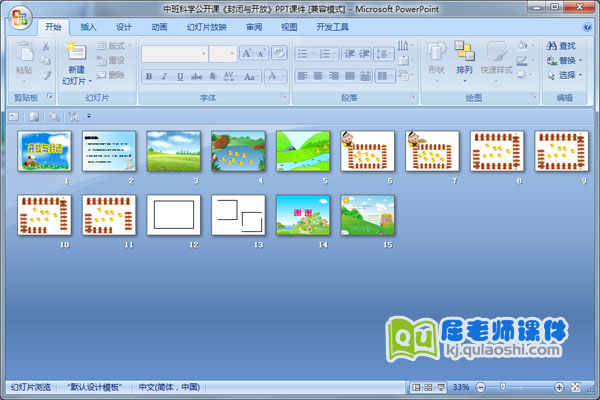Click the Reset slide button

111,60
